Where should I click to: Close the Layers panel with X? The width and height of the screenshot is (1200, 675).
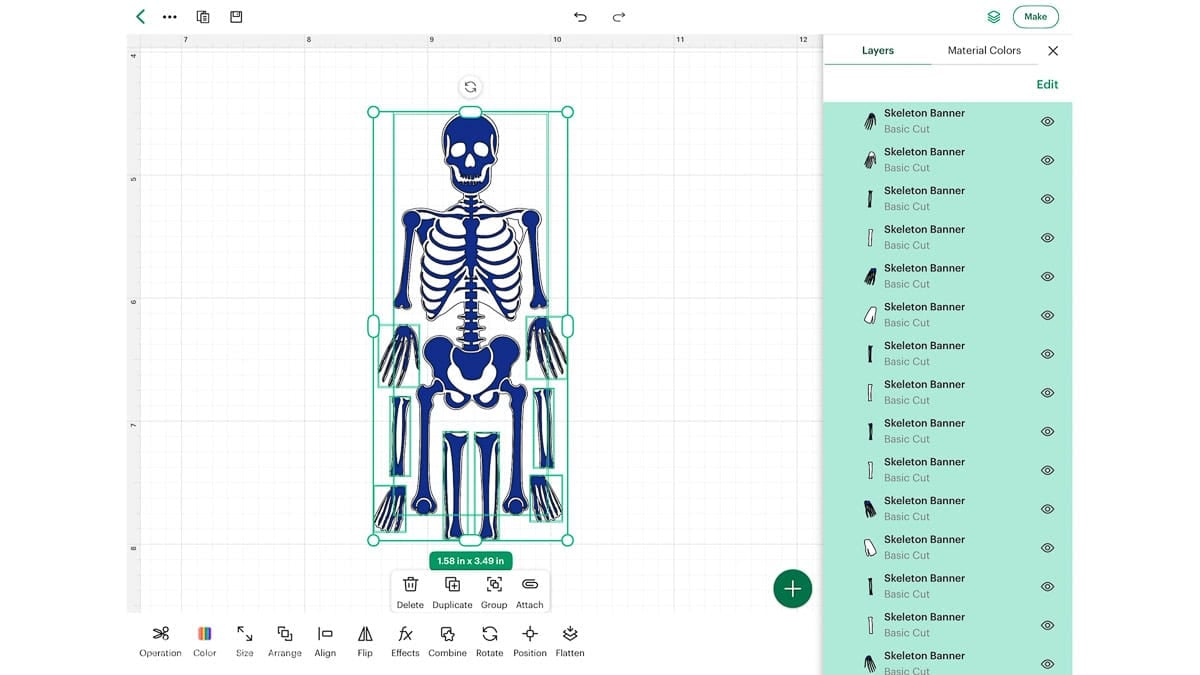(x=1053, y=50)
